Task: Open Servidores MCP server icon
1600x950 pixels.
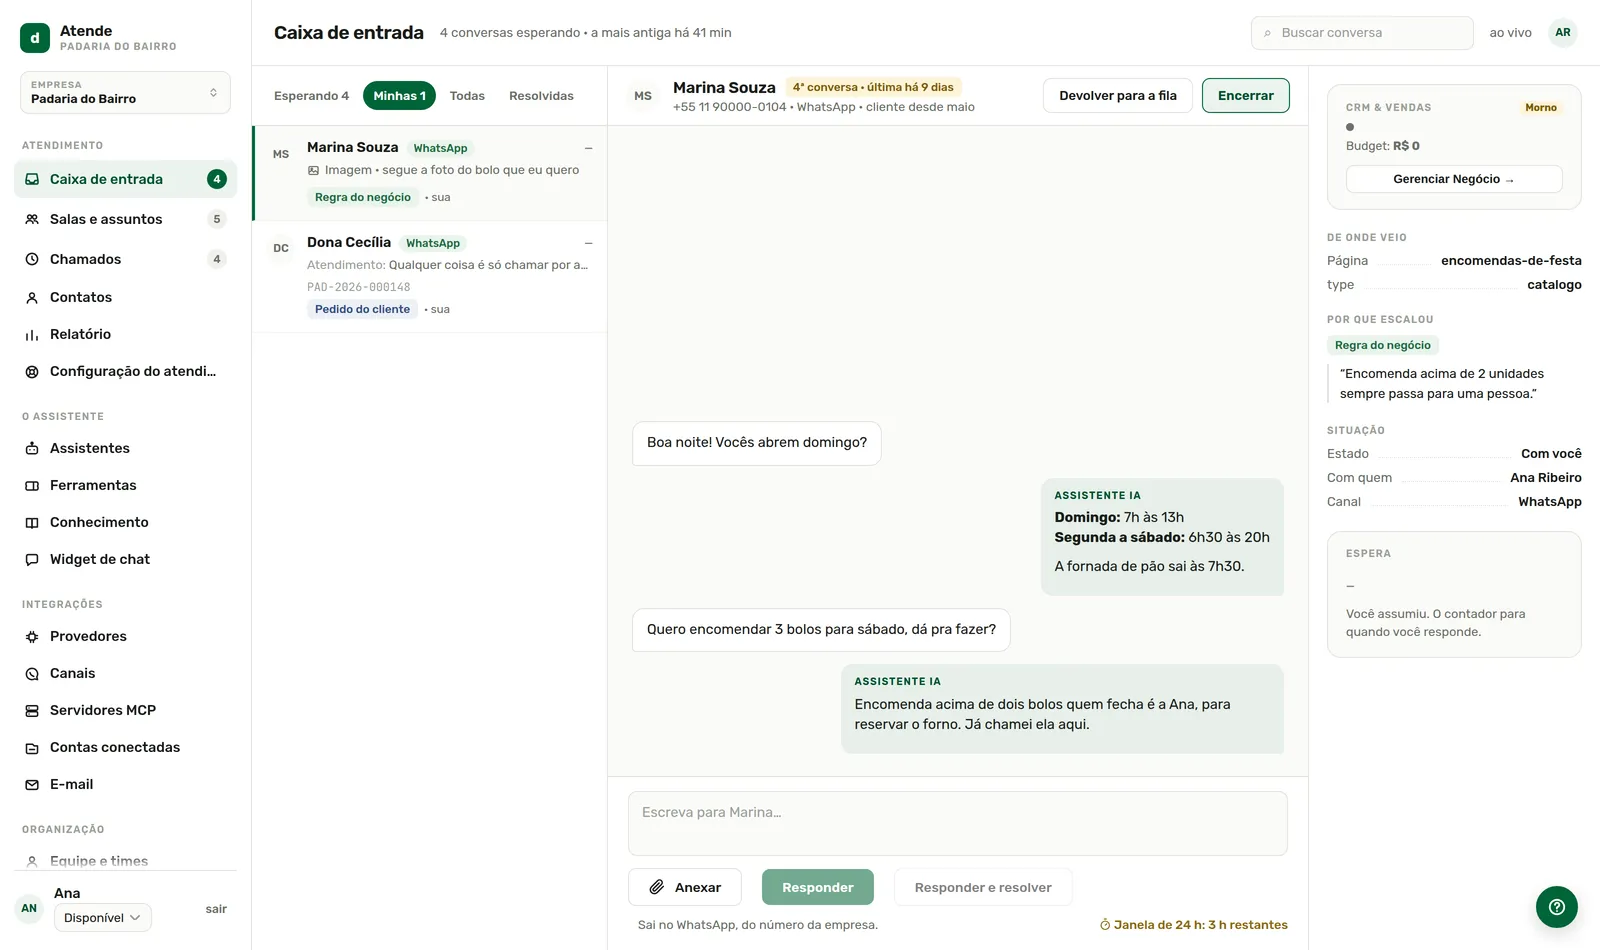Action: tap(32, 710)
